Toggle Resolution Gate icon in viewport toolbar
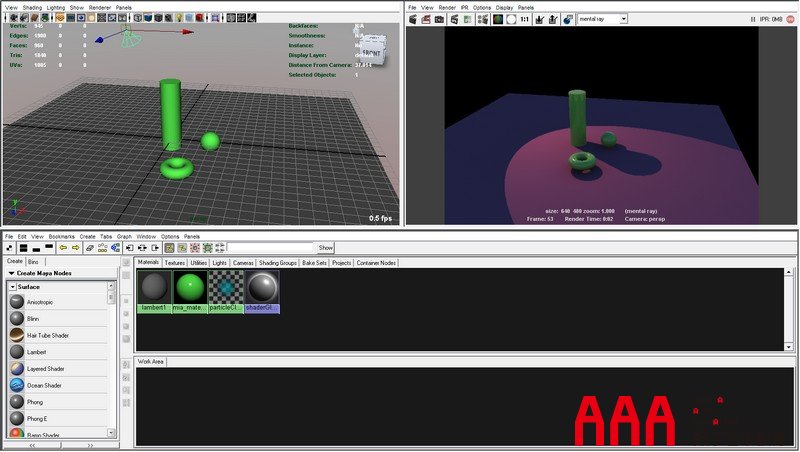 81,18
